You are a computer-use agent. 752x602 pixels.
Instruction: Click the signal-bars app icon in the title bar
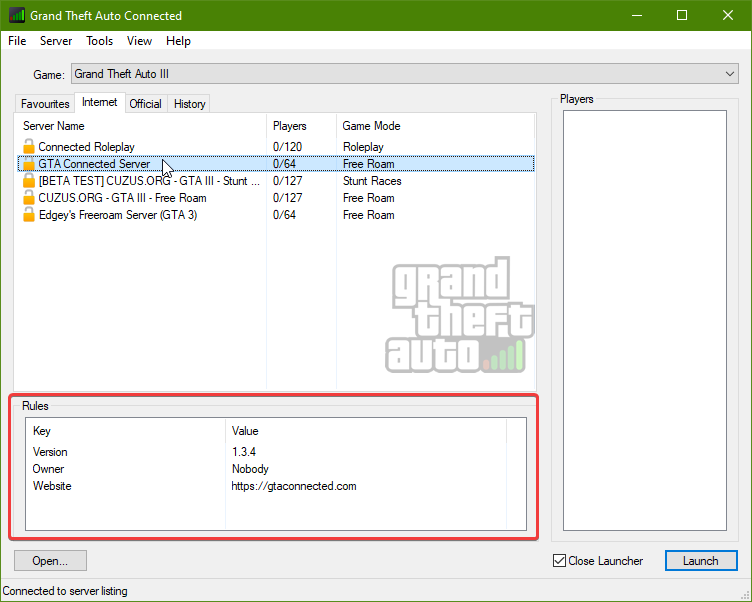coord(17,15)
